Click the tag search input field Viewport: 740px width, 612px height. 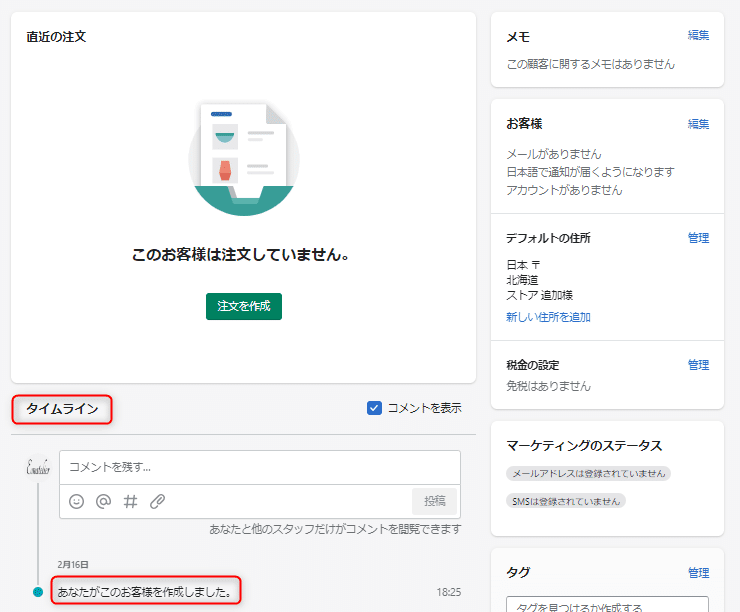coord(607,604)
